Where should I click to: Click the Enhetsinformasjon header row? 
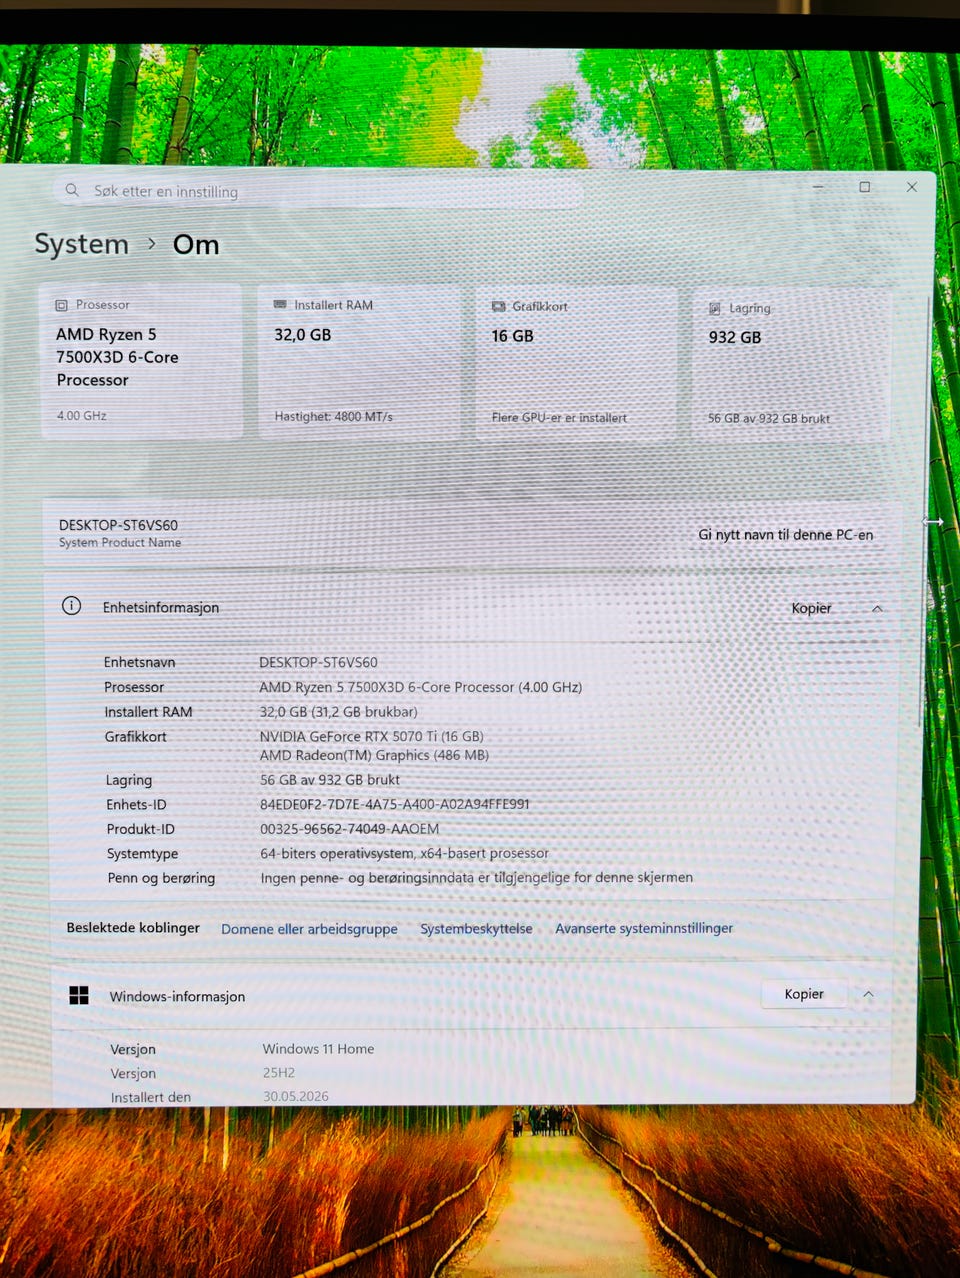(473, 607)
